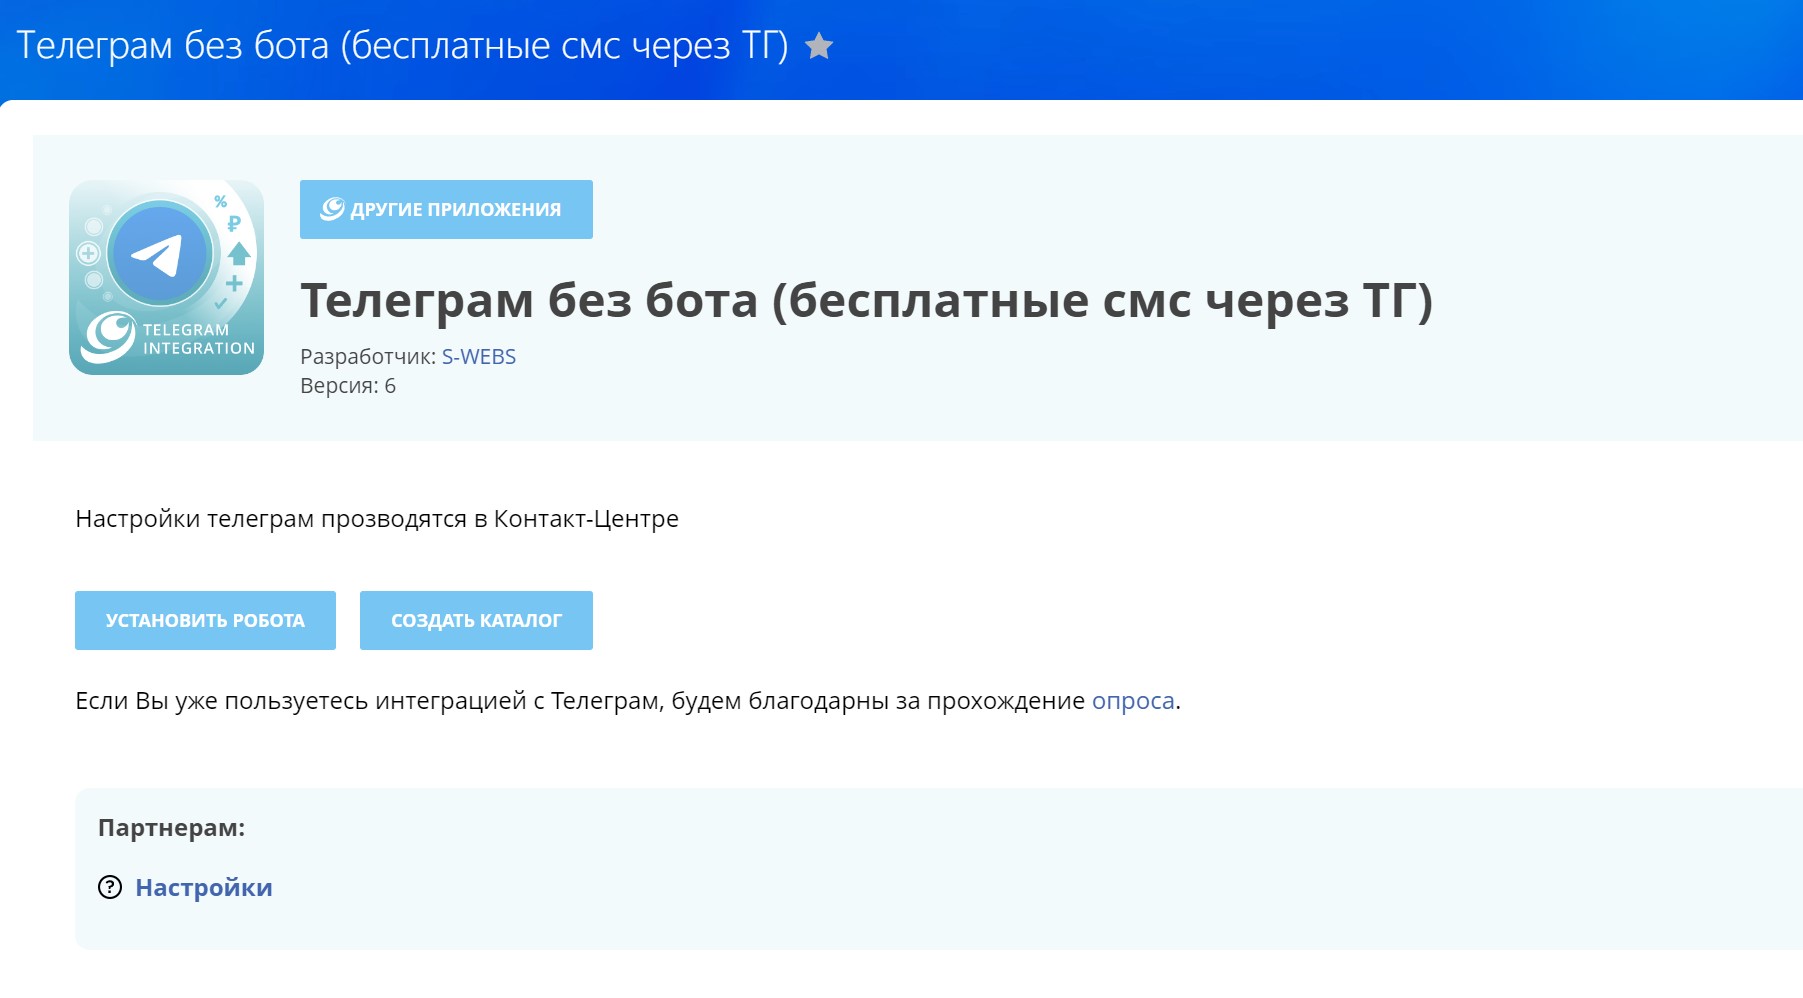
Task: Click the Партнерам: section heading
Action: (x=171, y=828)
